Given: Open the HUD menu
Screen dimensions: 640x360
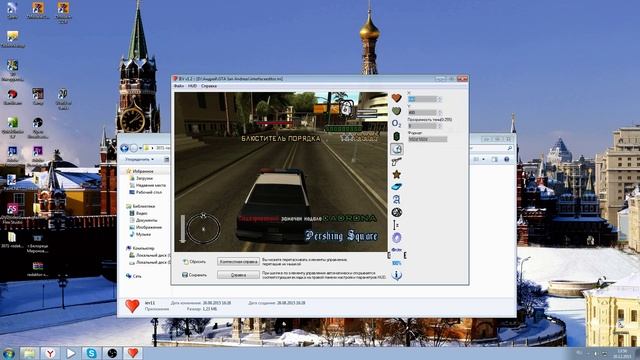Looking at the screenshot, I should pos(192,86).
